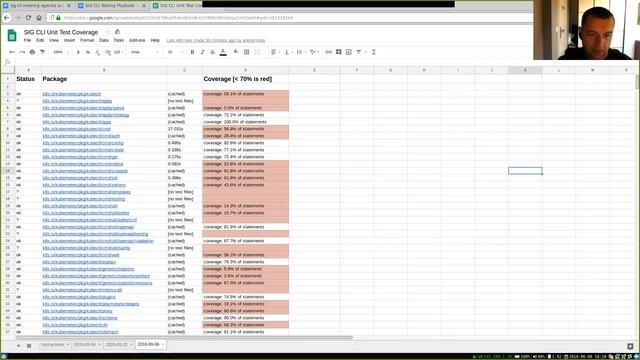Click the horizontal scrollbar of the sheet

click(184, 338)
